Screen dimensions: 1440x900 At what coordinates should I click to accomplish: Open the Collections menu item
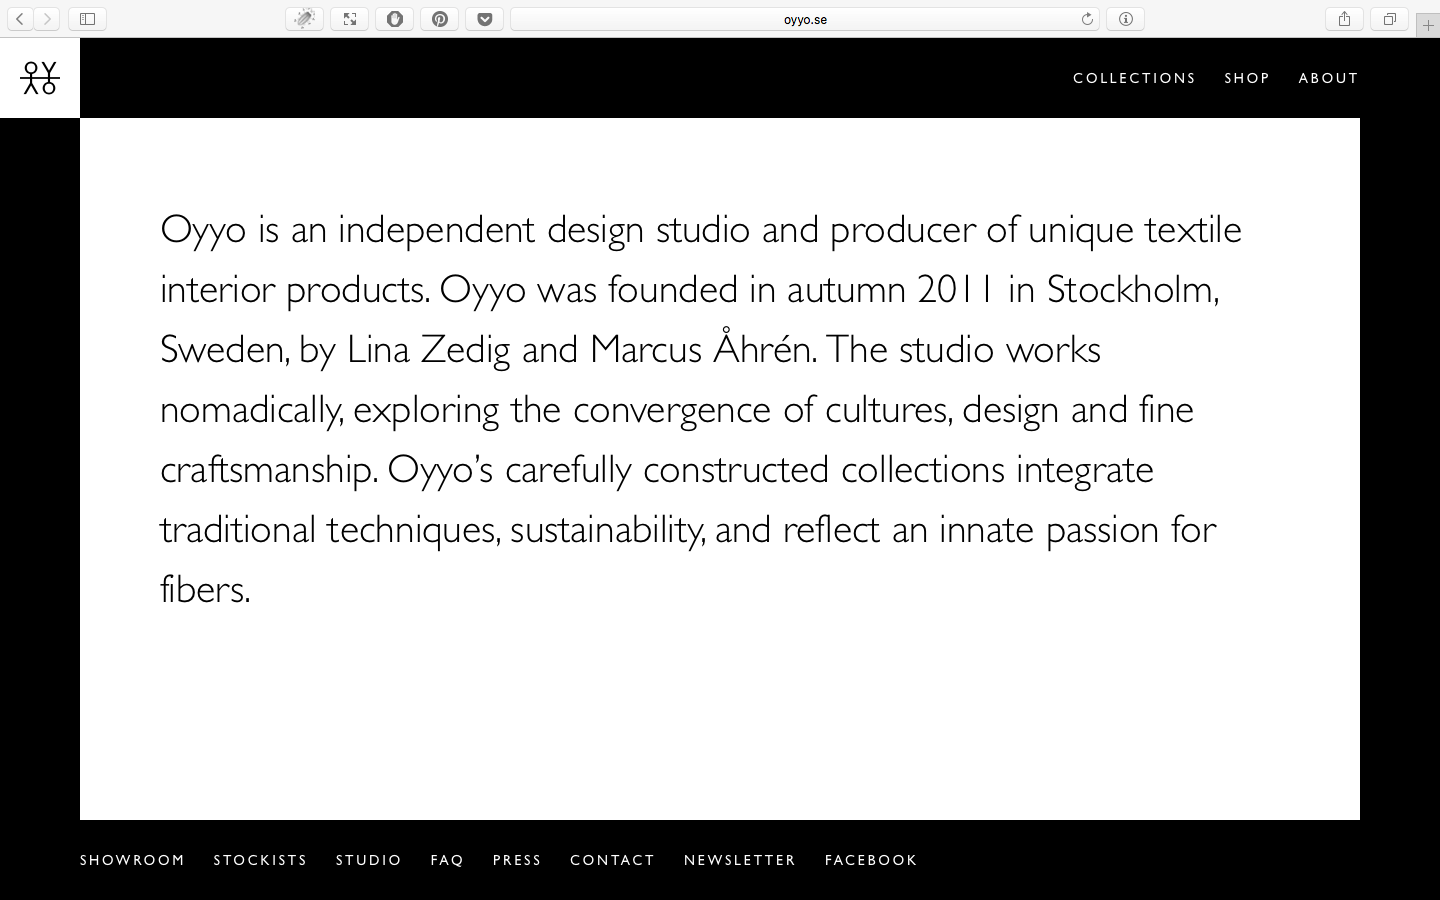pyautogui.click(x=1134, y=78)
